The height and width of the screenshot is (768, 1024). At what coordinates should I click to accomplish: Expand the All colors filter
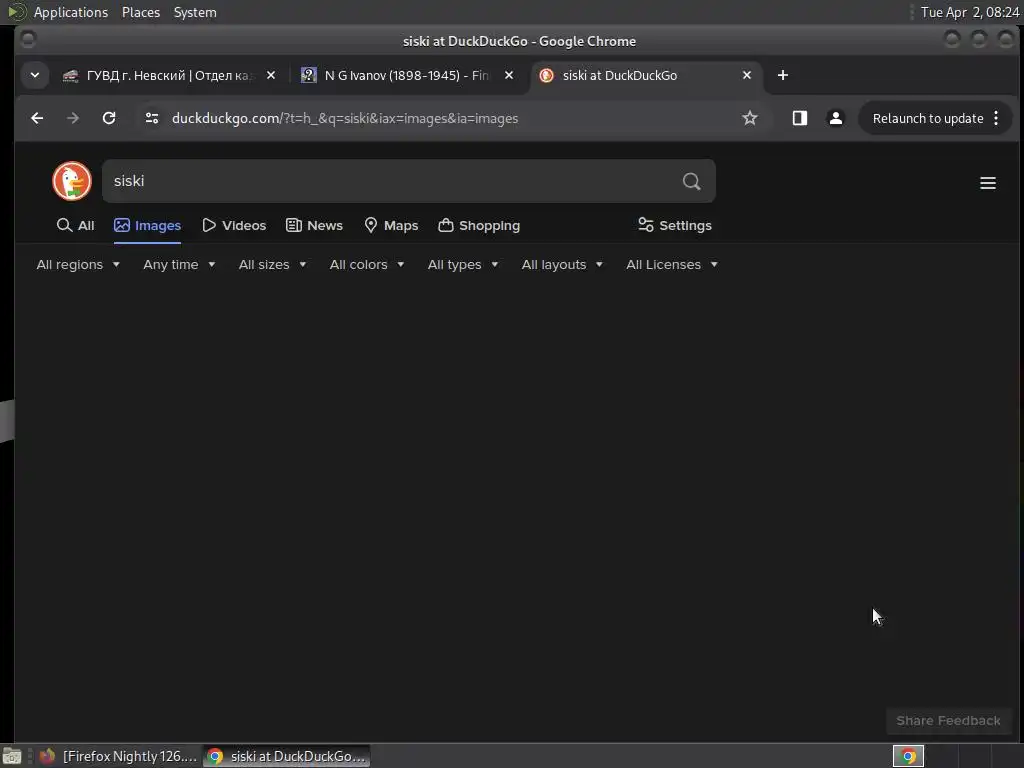point(367,264)
